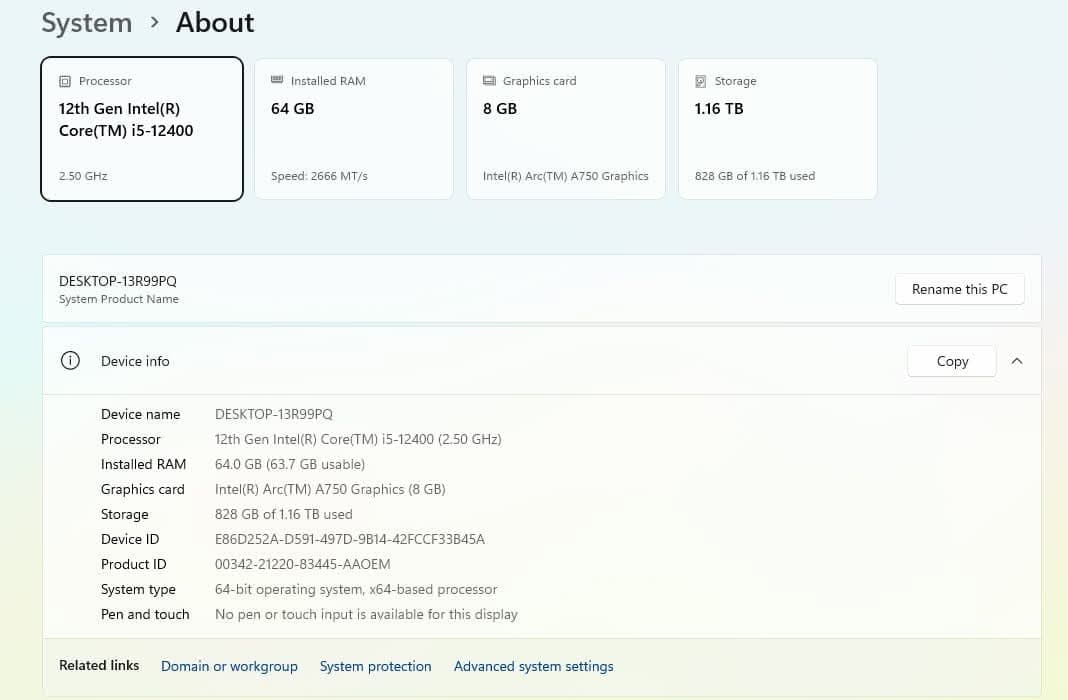The height and width of the screenshot is (700, 1068).
Task: Click the Product ID value 00342-21220-83445-AAOEM
Action: tap(302, 564)
